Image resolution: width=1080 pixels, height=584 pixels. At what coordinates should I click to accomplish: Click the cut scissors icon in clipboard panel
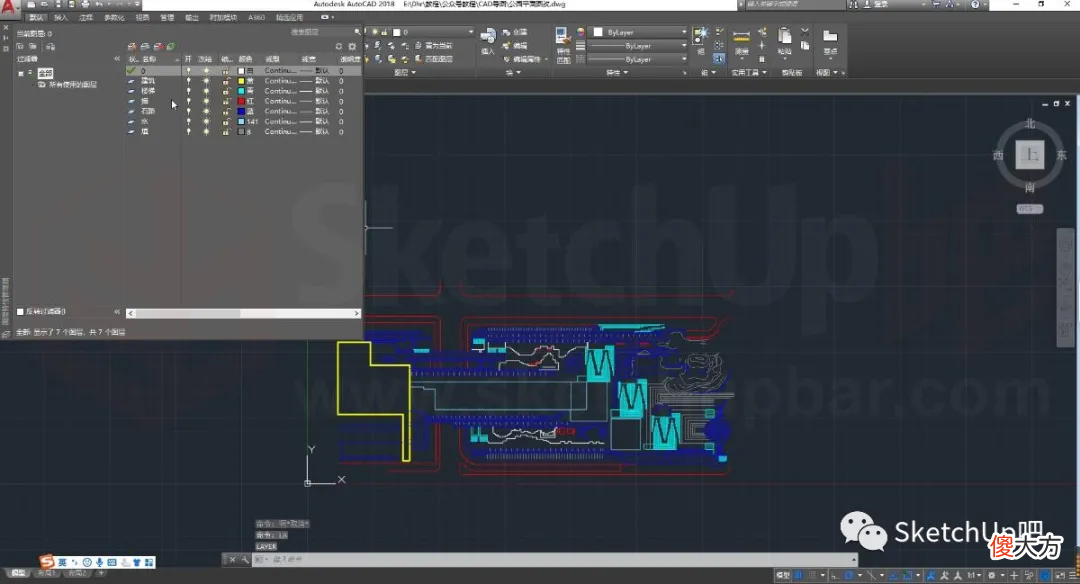click(x=804, y=32)
